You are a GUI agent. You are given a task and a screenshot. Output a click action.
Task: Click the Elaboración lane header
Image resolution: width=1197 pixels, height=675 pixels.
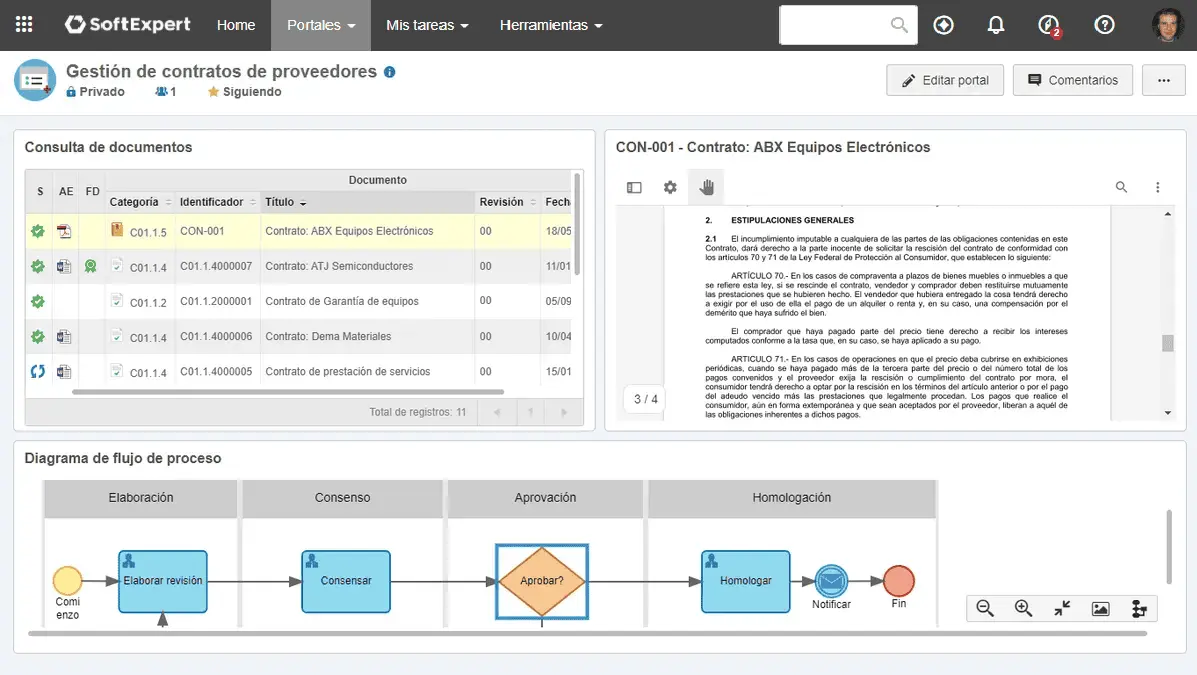(140, 498)
